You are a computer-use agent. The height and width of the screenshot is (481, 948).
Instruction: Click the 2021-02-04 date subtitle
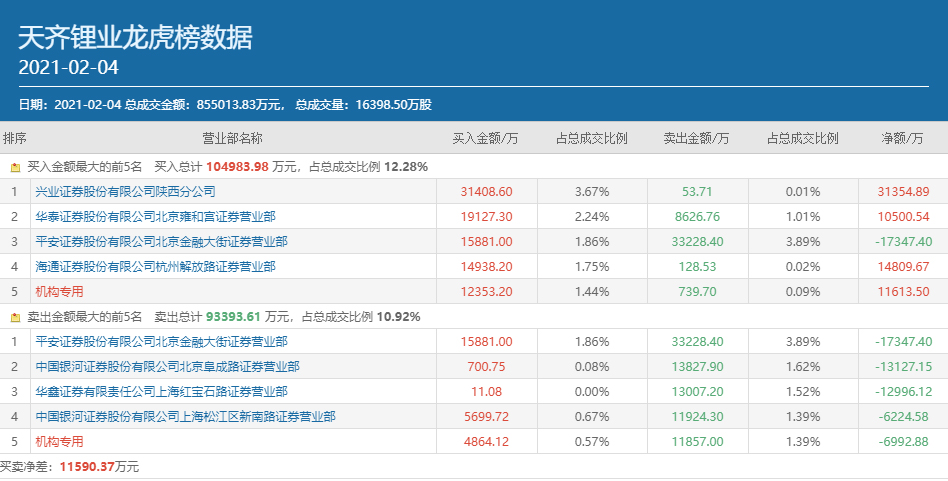click(68, 67)
